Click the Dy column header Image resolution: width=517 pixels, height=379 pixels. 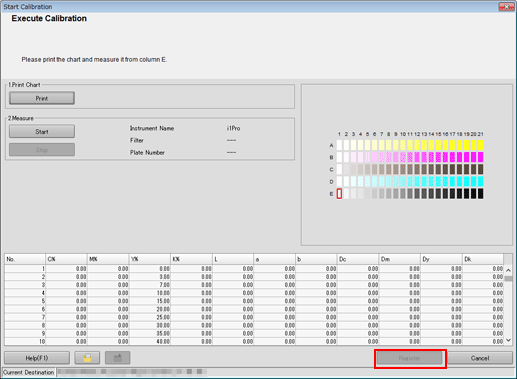click(x=441, y=259)
